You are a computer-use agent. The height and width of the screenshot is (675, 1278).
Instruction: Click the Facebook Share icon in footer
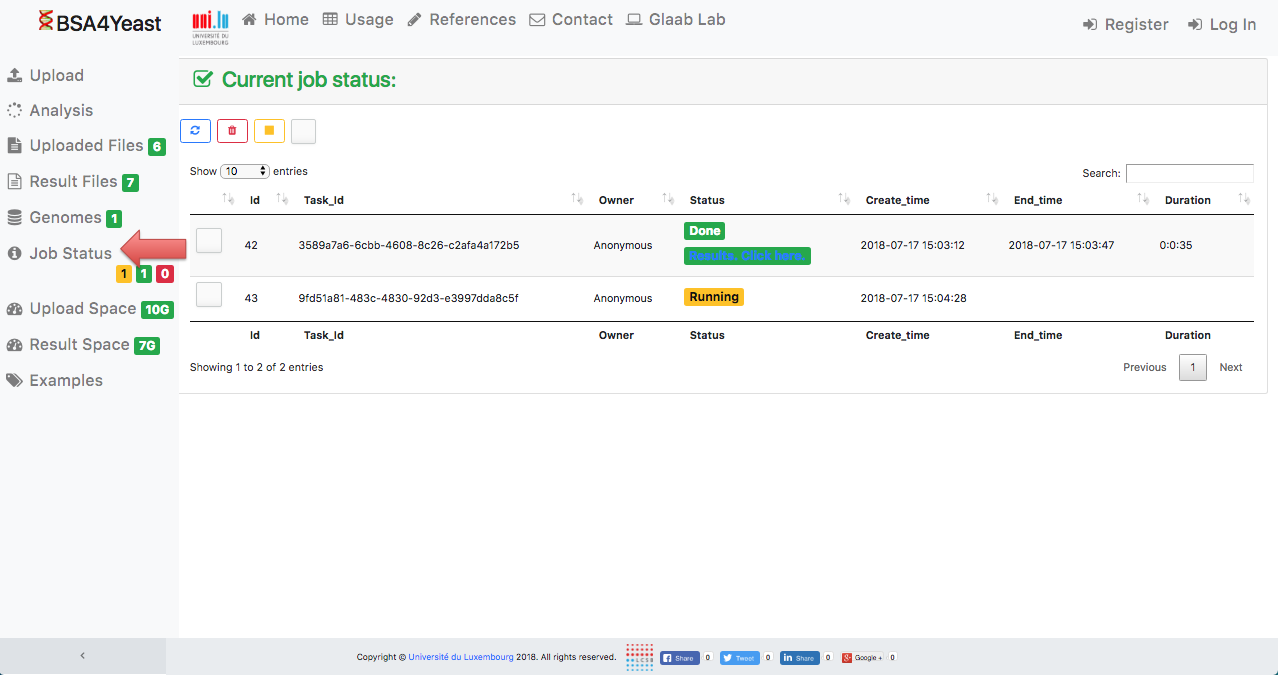tap(679, 658)
